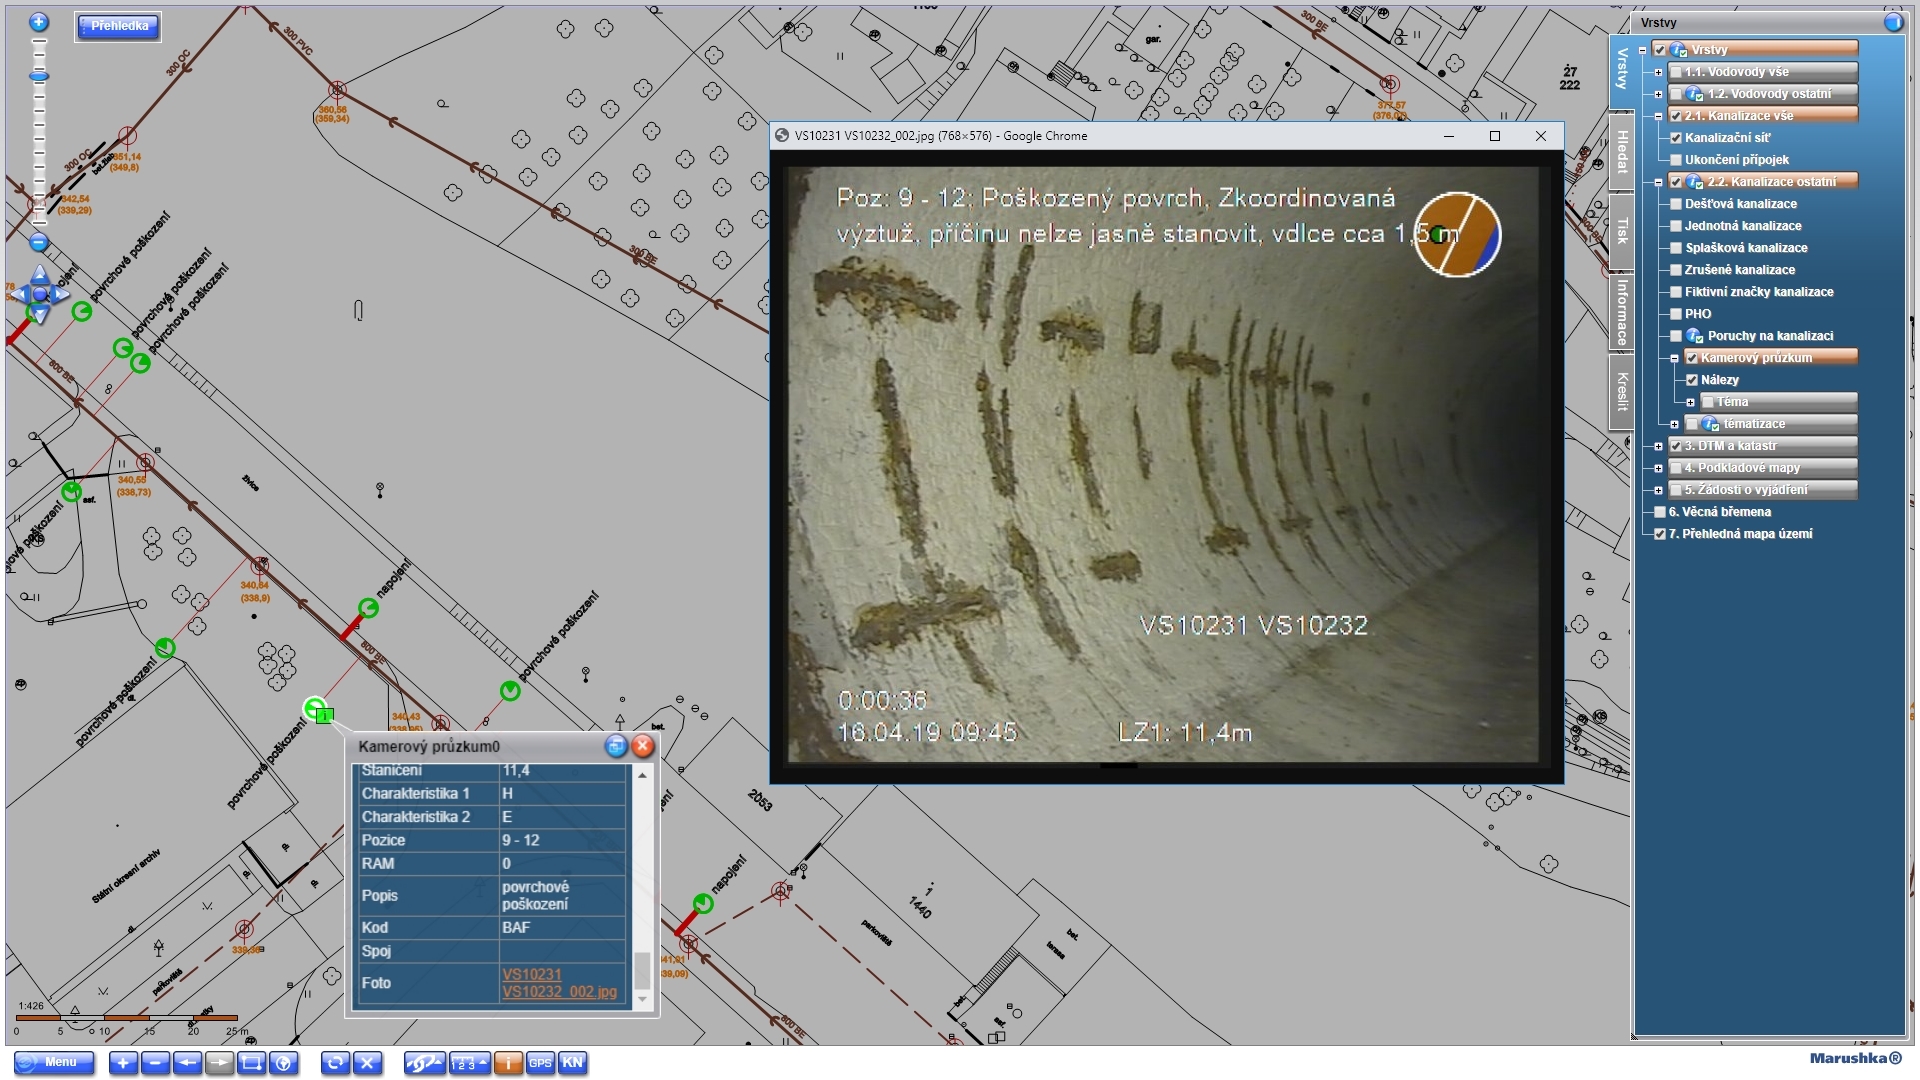Expand the 4. Podkladové mapy group
This screenshot has height=1080, width=1920.
coord(1658,468)
